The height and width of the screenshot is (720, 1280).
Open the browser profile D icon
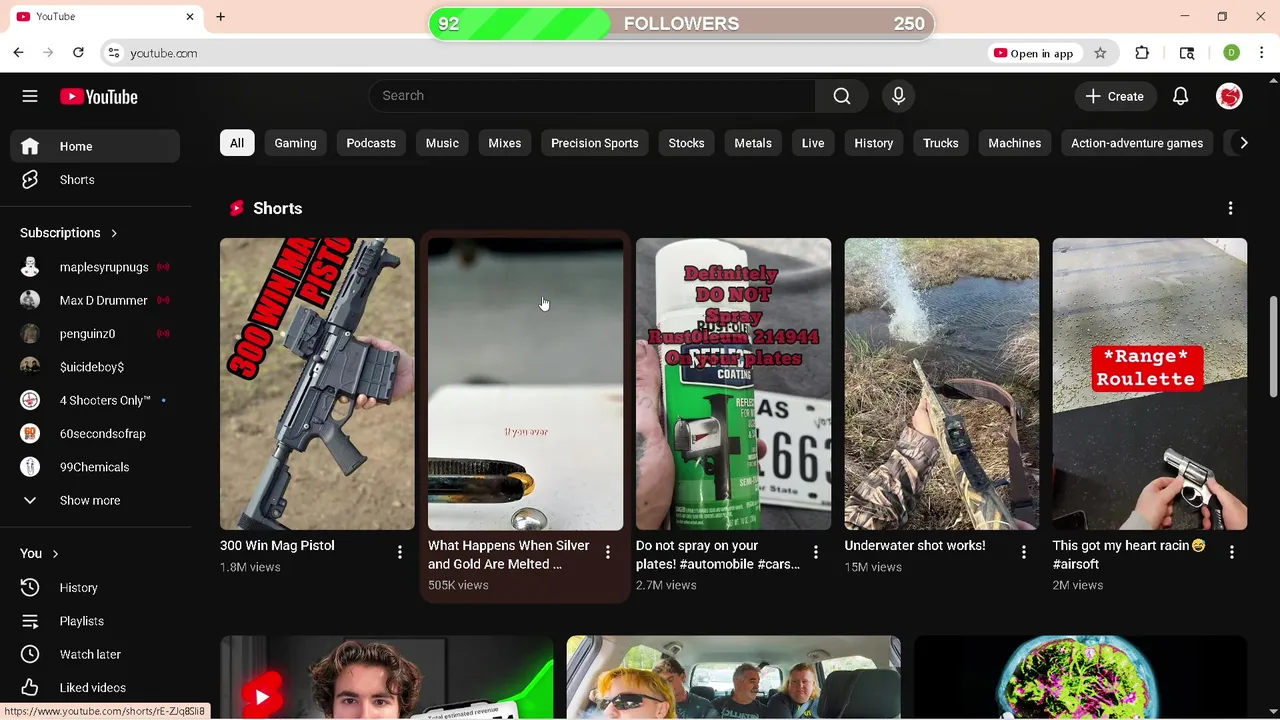pos(1231,53)
